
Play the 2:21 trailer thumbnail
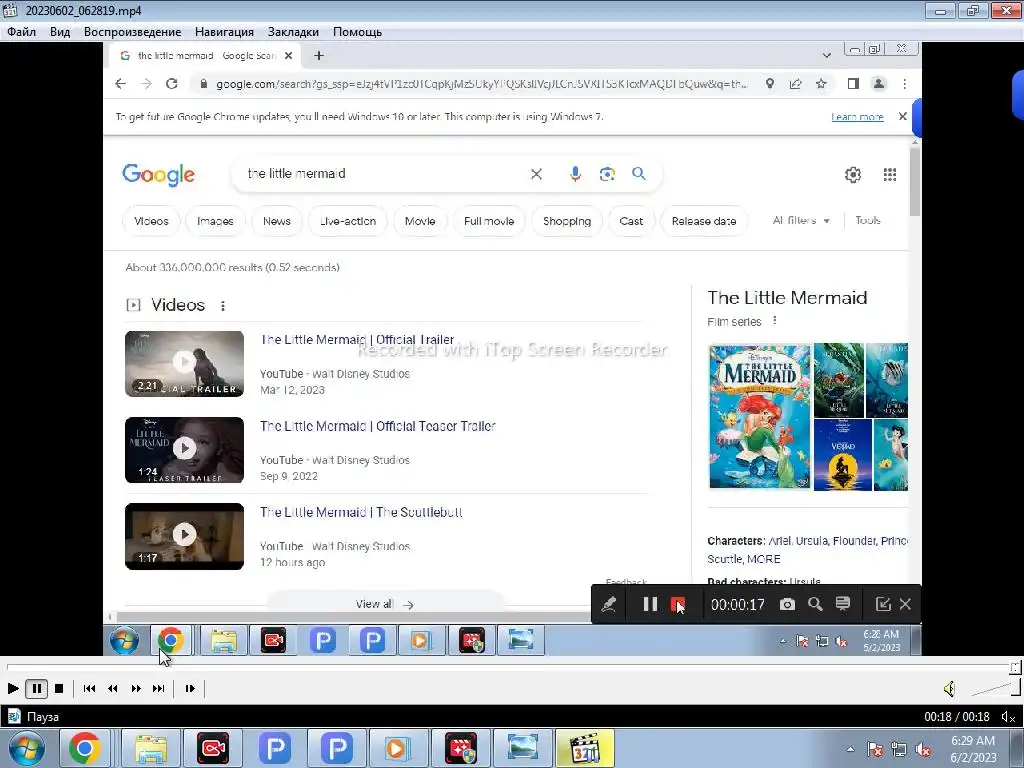pyautogui.click(x=184, y=364)
